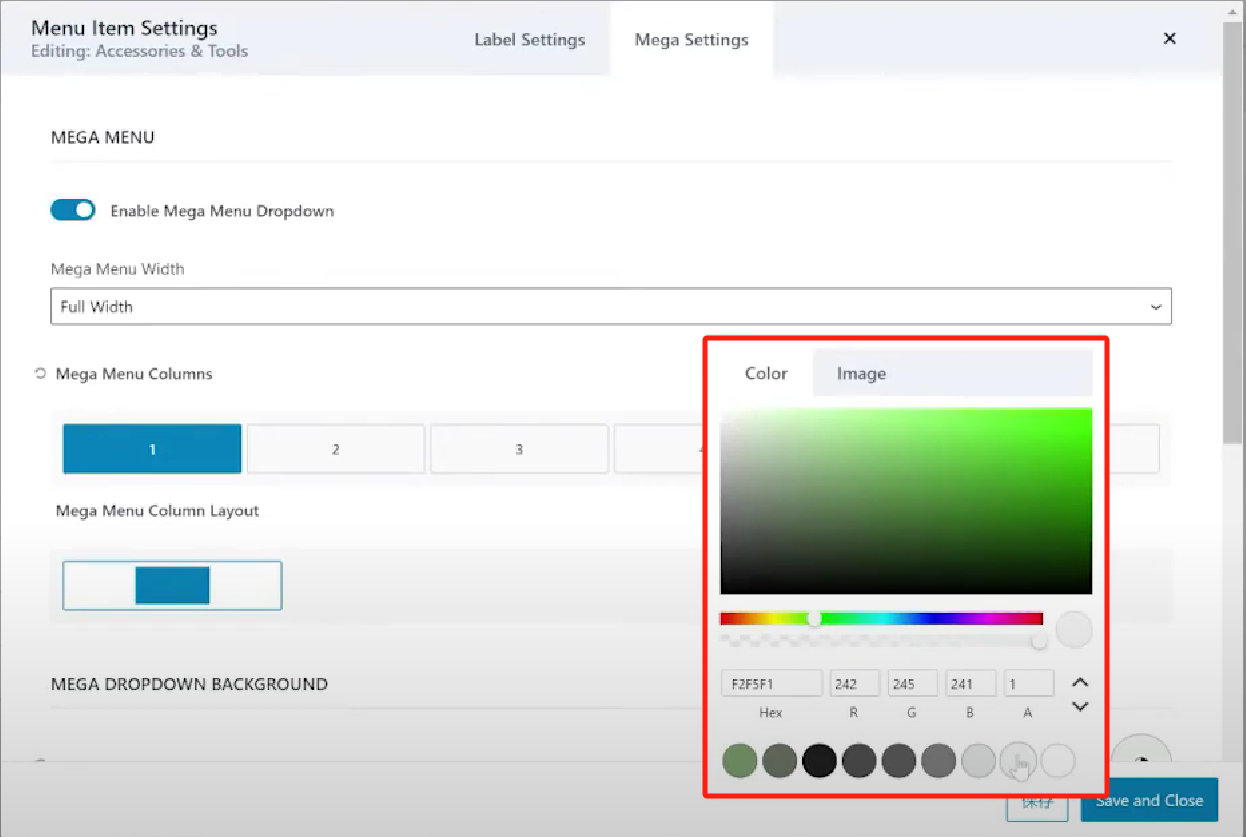Choose 2 mega menu columns
This screenshot has height=837, width=1246.
point(335,449)
